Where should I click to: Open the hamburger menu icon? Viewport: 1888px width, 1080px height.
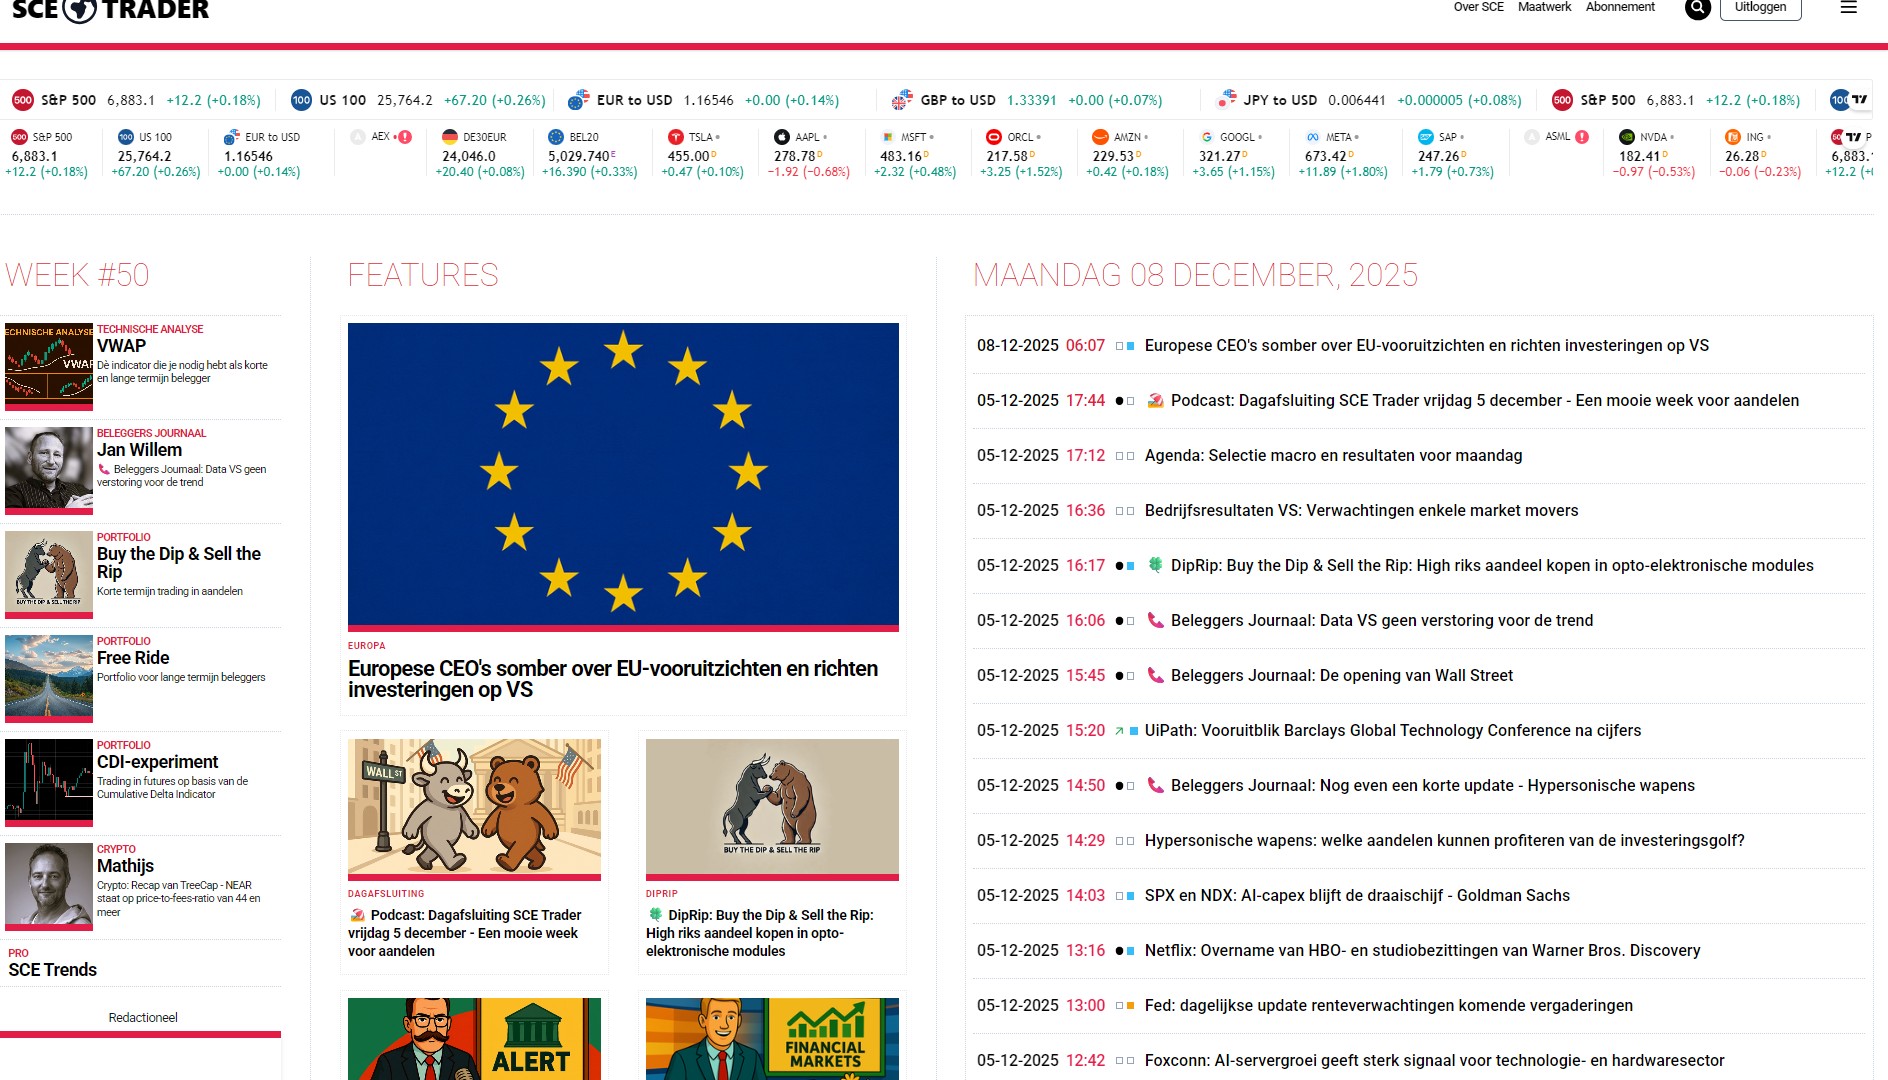point(1848,8)
